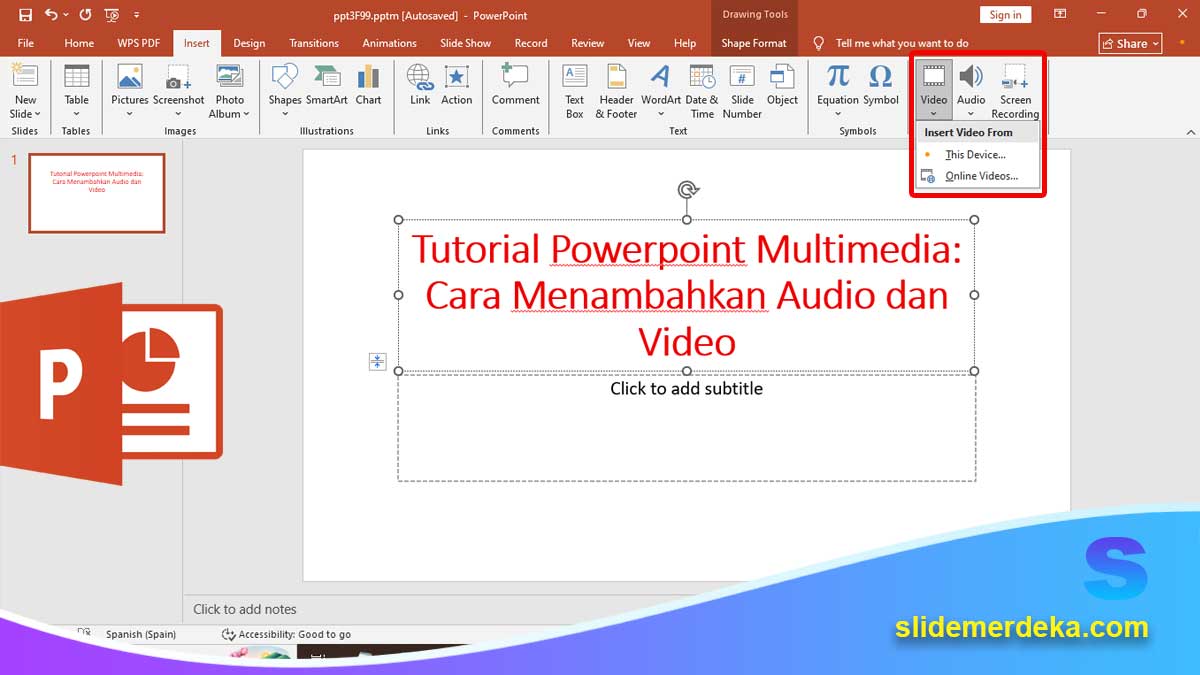Insert a SmartArt graphic
Viewport: 1200px width, 675px height.
327,85
